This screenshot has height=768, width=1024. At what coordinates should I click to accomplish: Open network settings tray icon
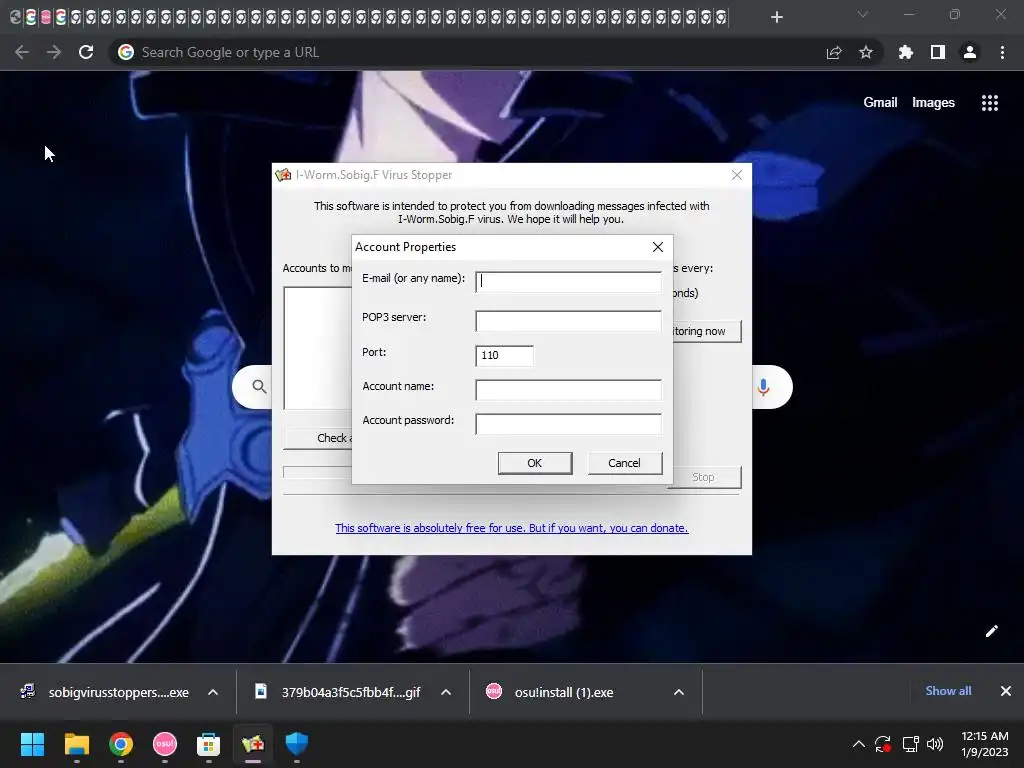[910, 744]
